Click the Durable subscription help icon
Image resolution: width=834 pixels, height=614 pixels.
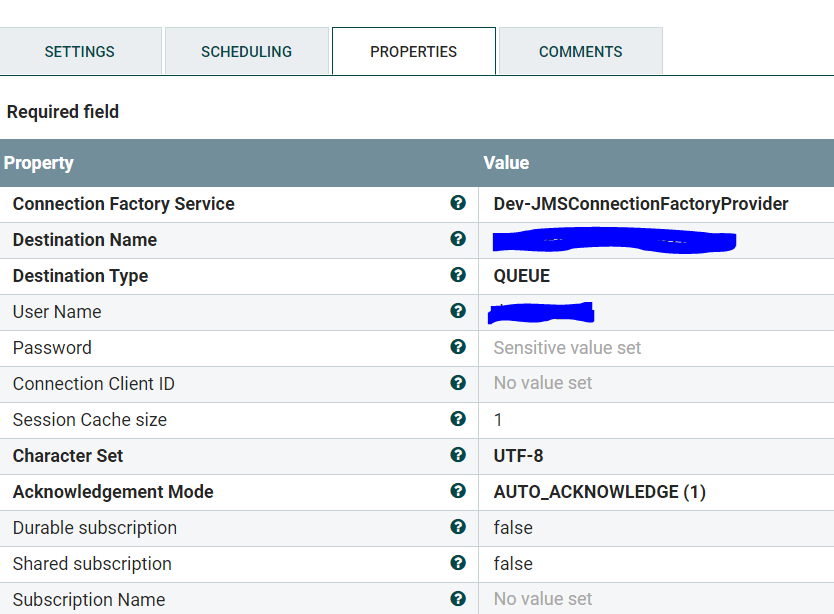tap(458, 527)
